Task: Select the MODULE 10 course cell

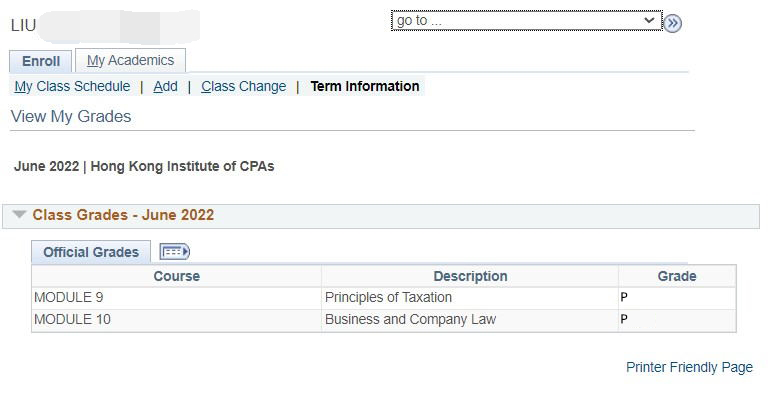Action: (x=176, y=320)
